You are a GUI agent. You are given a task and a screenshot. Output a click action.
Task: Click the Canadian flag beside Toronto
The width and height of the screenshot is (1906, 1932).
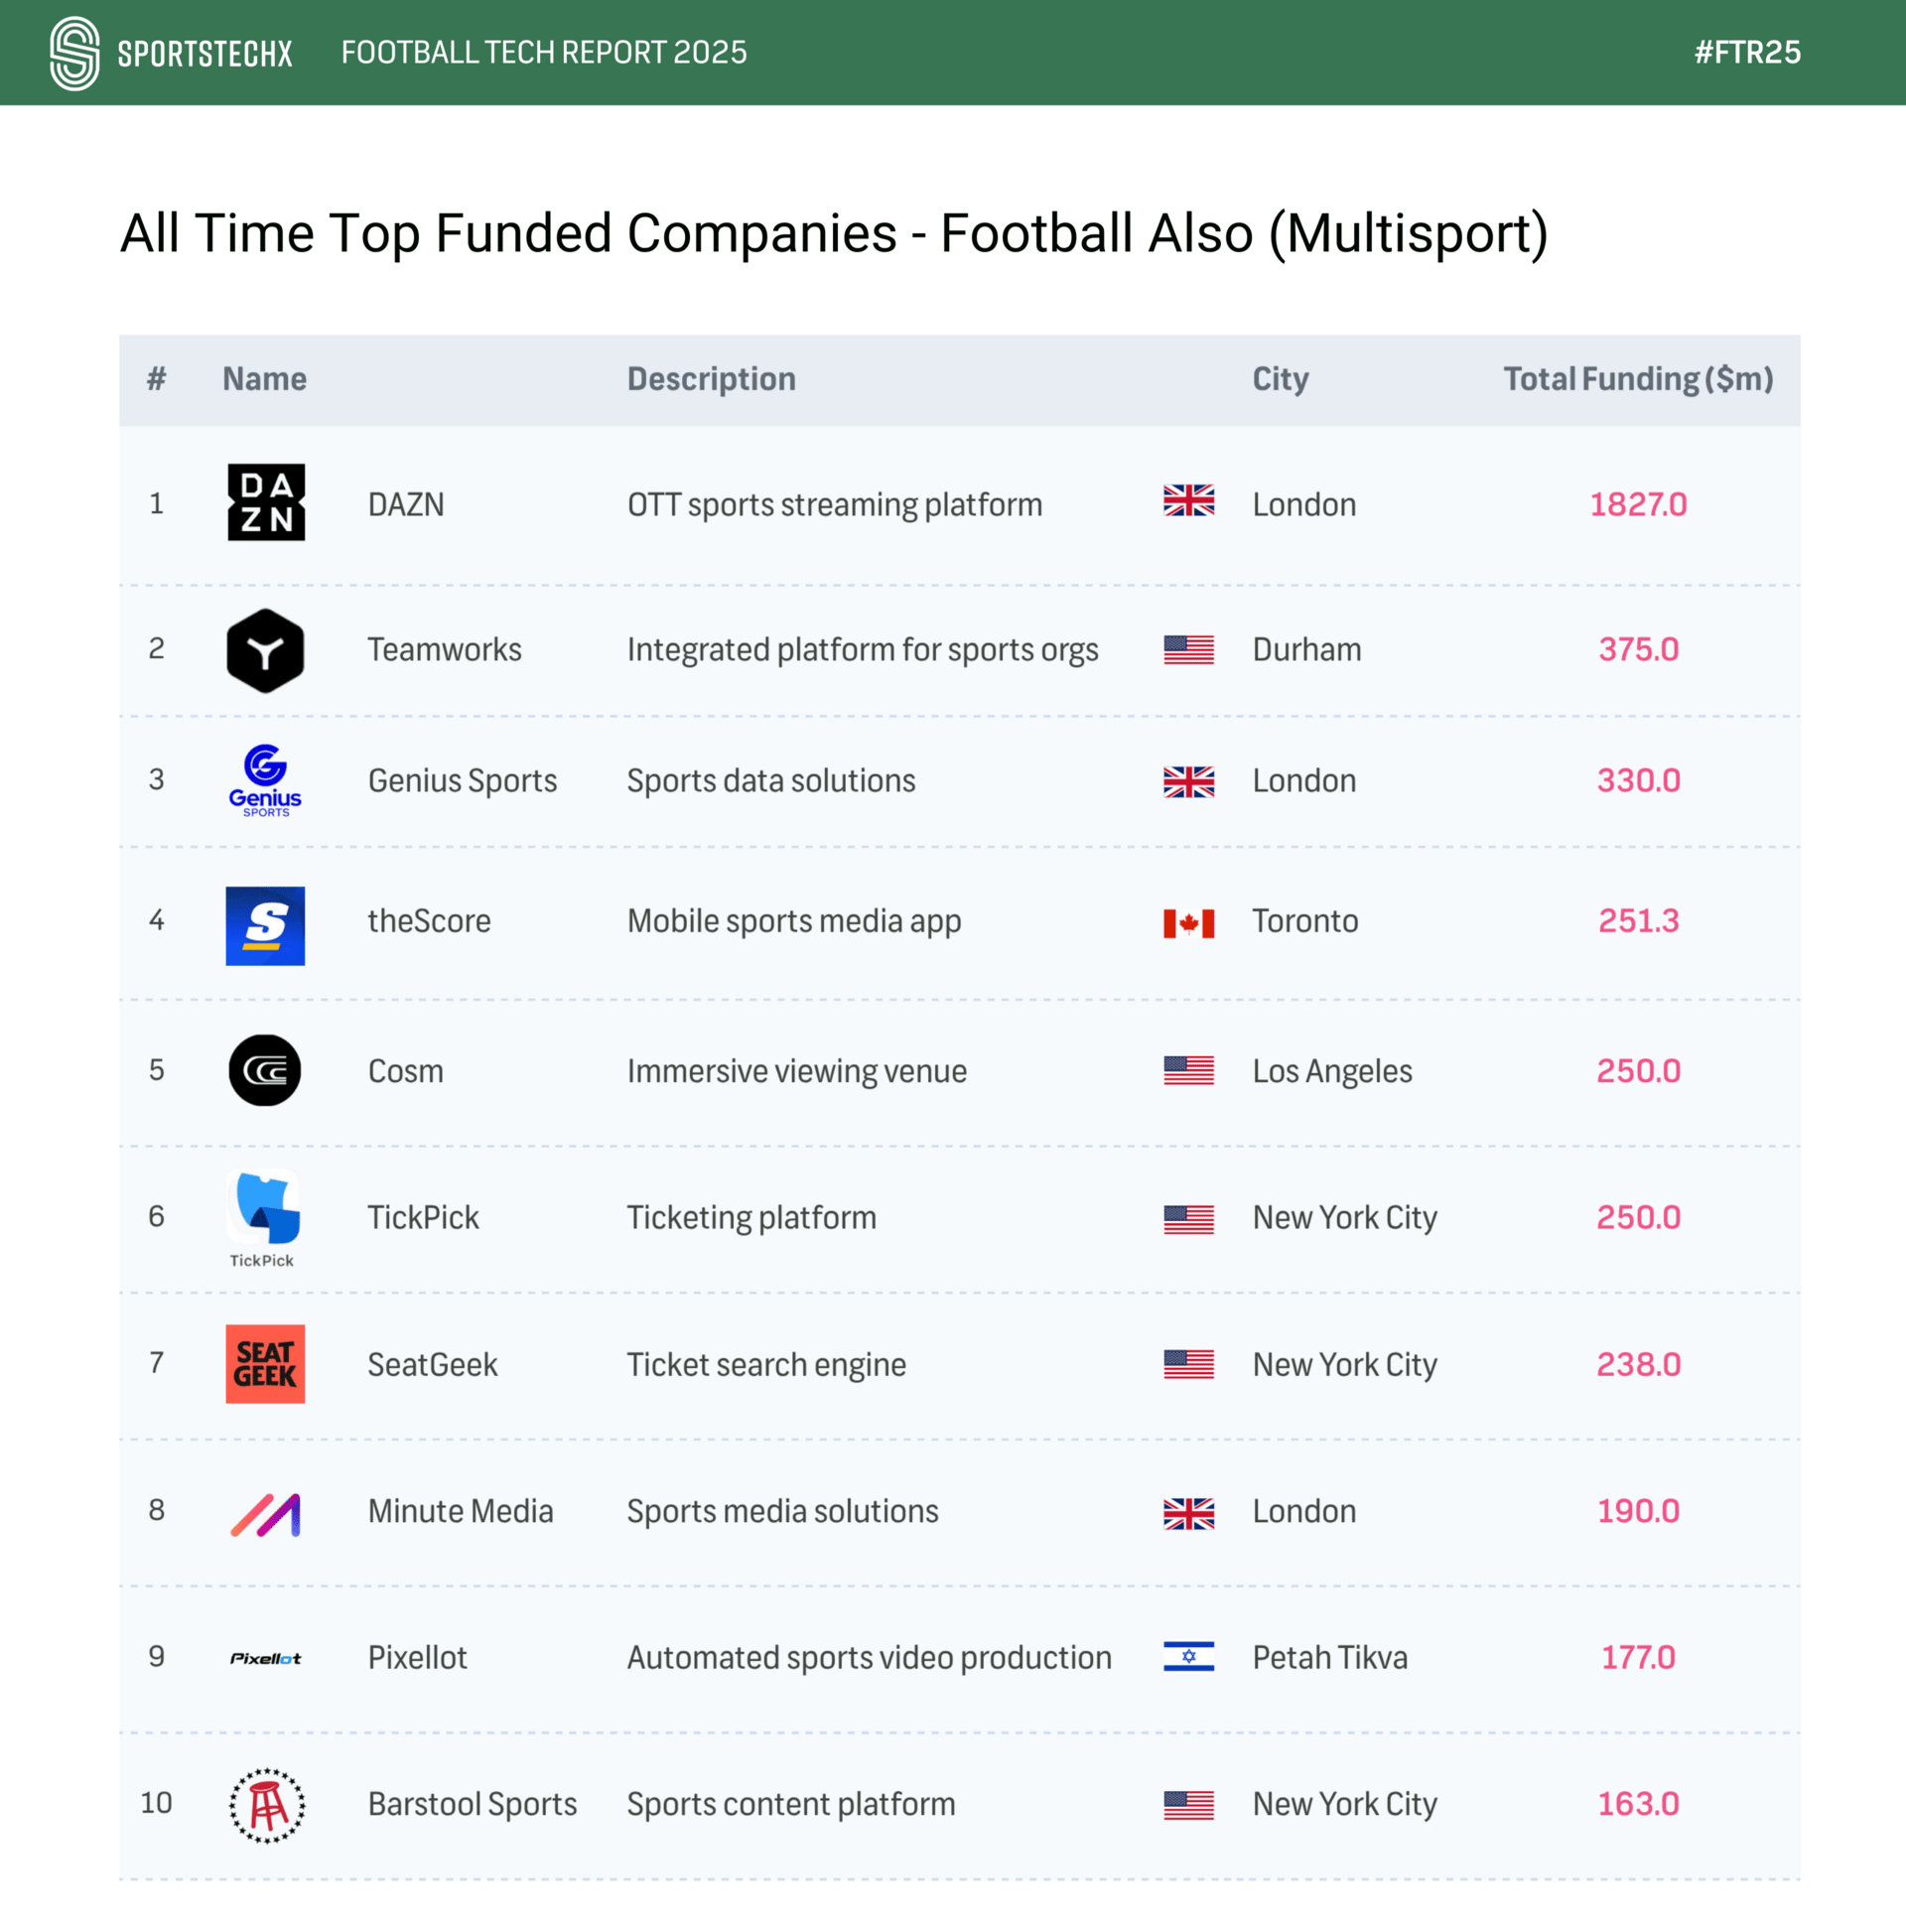tap(1188, 923)
